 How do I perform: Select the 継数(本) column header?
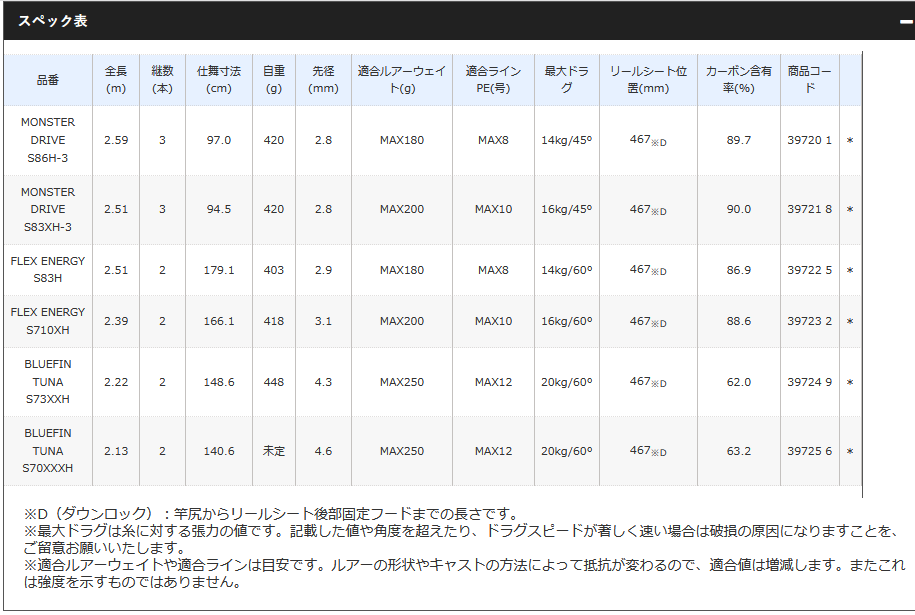coord(162,80)
